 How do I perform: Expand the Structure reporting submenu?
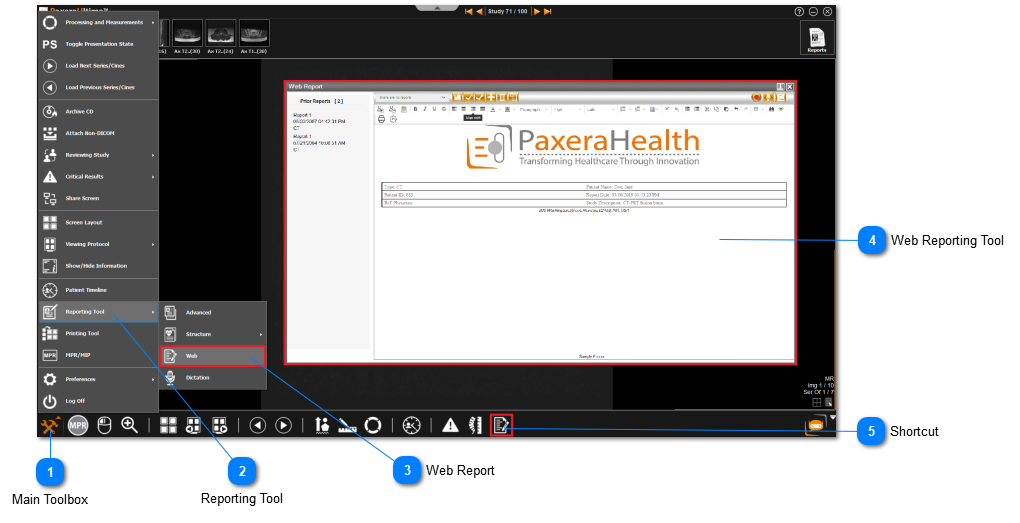pyautogui.click(x=213, y=334)
